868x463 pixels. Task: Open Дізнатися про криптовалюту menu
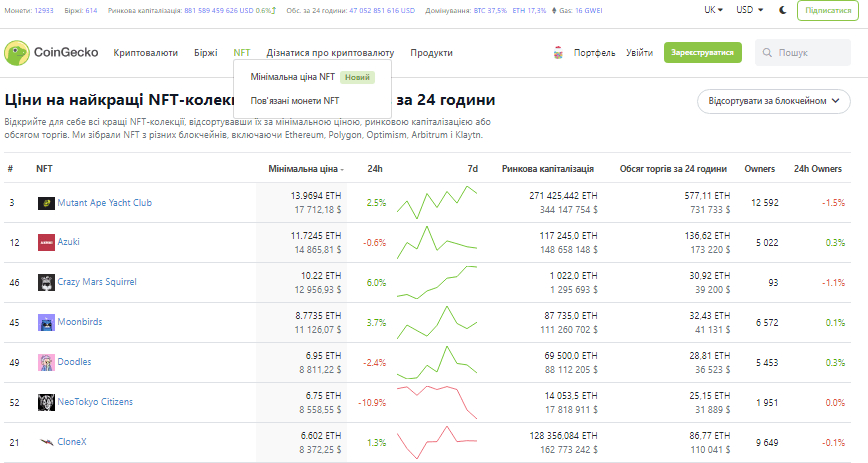click(330, 53)
